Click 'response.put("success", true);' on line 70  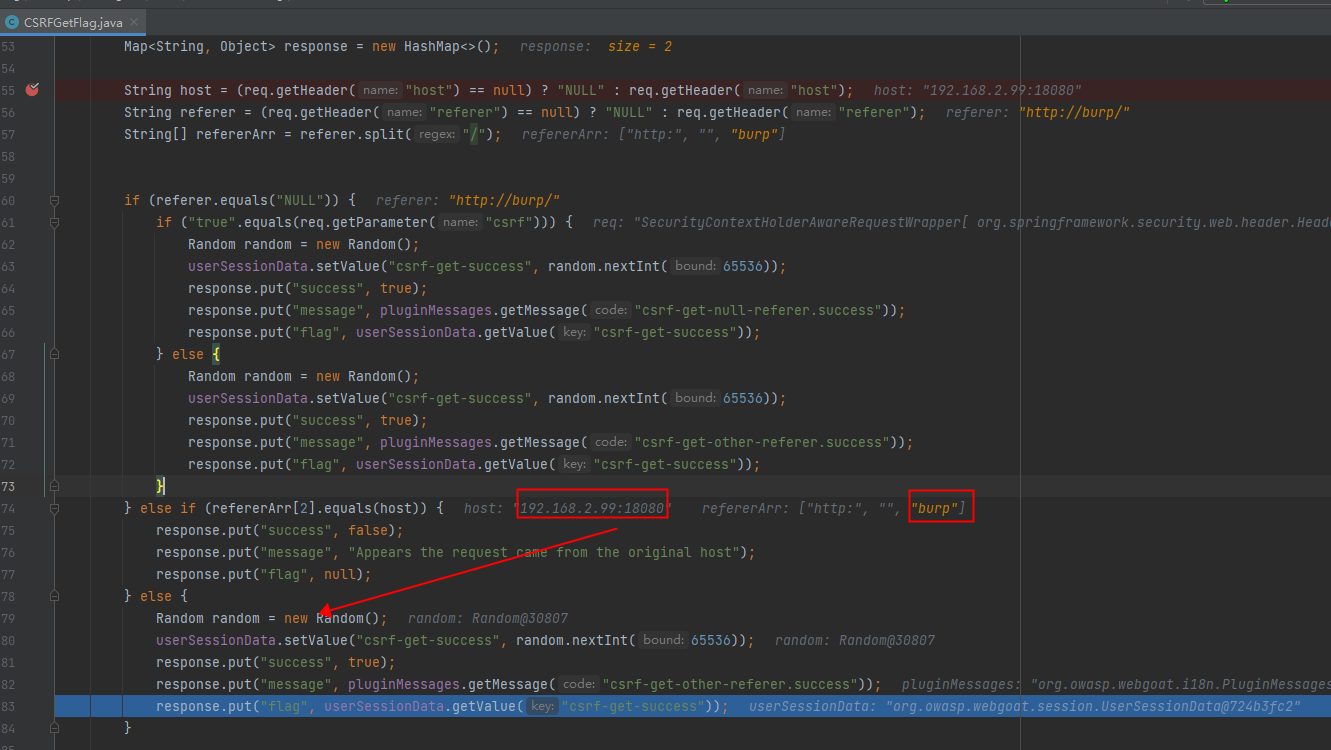tap(308, 420)
